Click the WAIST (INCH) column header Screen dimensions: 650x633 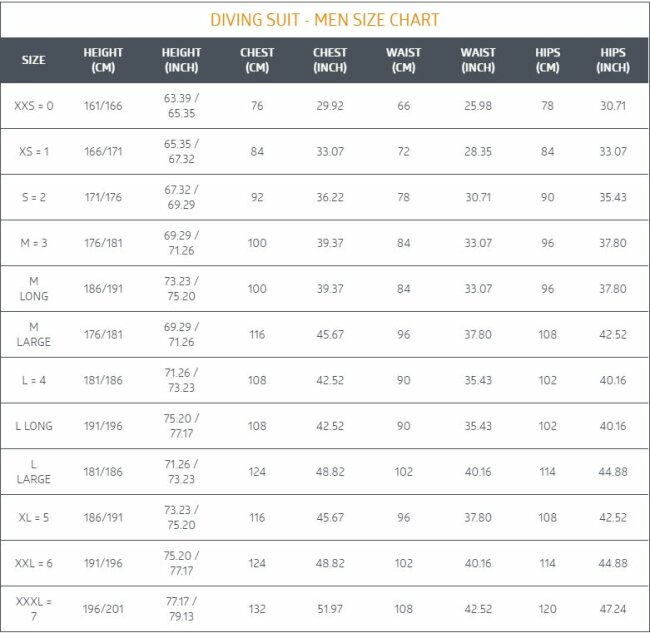(x=478, y=60)
